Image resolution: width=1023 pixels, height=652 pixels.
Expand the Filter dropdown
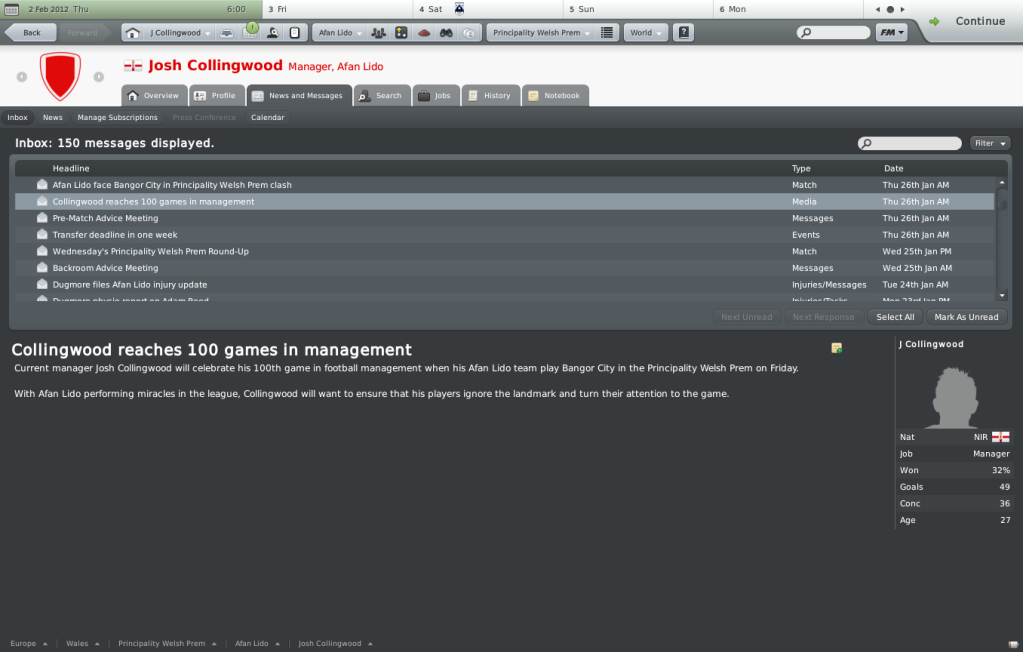tap(990, 143)
